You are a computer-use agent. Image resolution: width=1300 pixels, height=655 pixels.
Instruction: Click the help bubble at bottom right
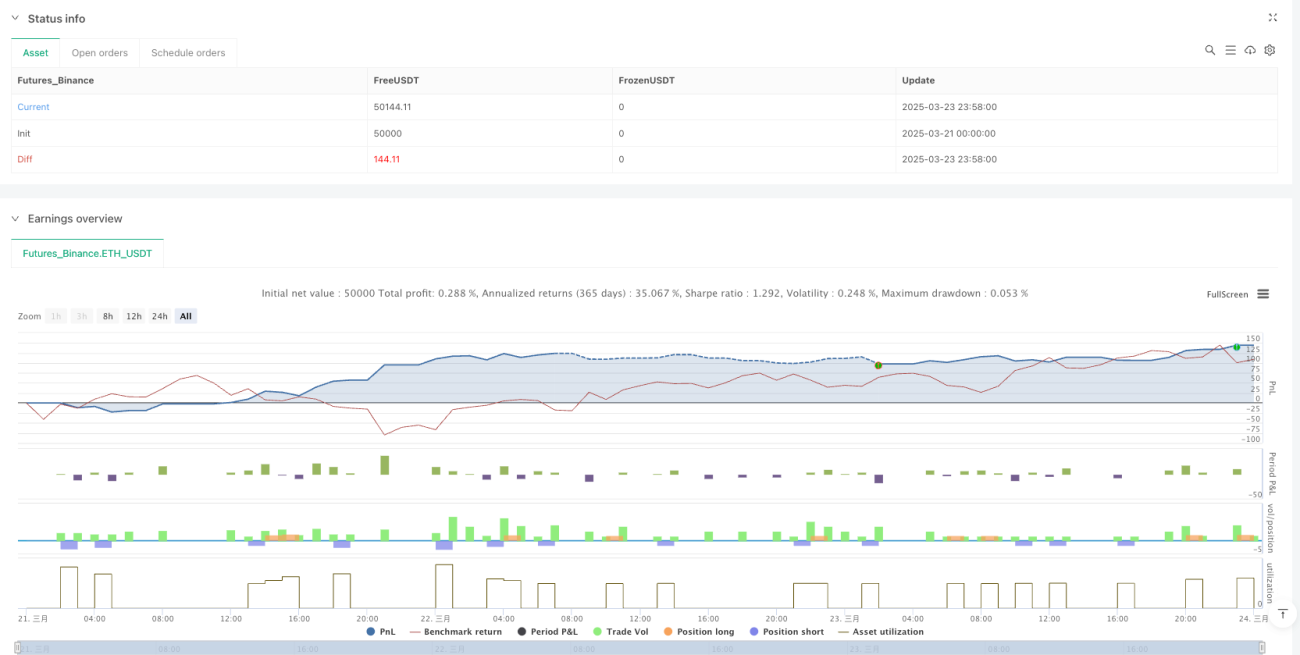coord(1282,612)
